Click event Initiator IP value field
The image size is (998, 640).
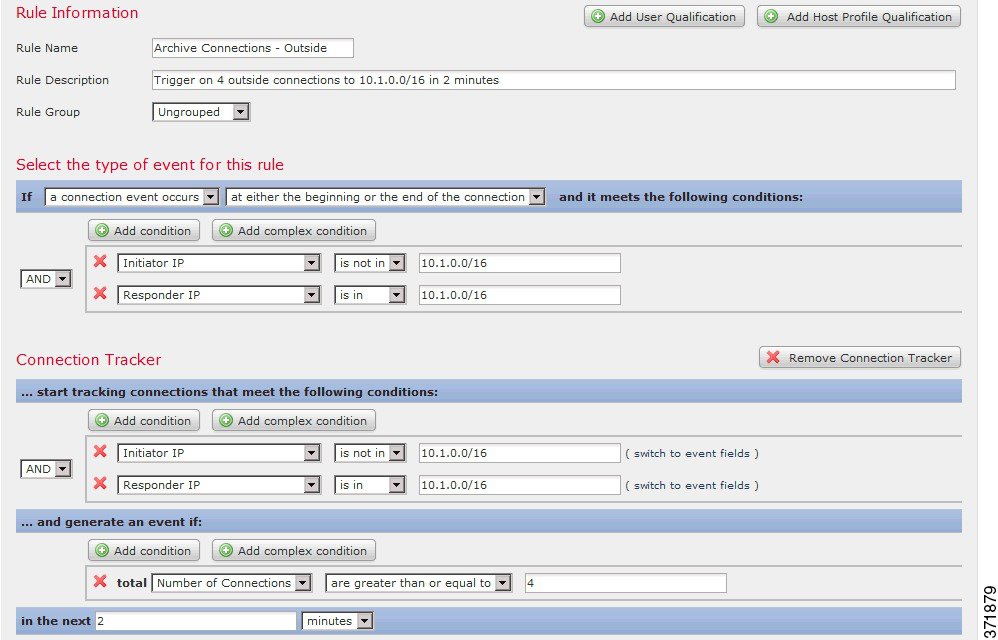[x=519, y=263]
